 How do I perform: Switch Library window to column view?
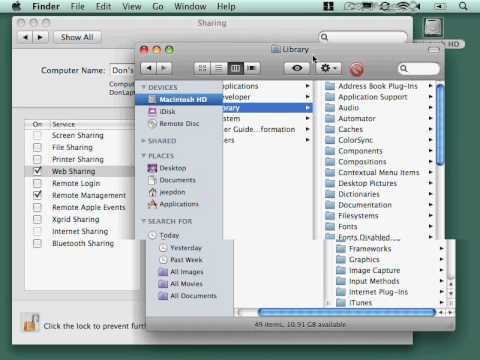235,68
